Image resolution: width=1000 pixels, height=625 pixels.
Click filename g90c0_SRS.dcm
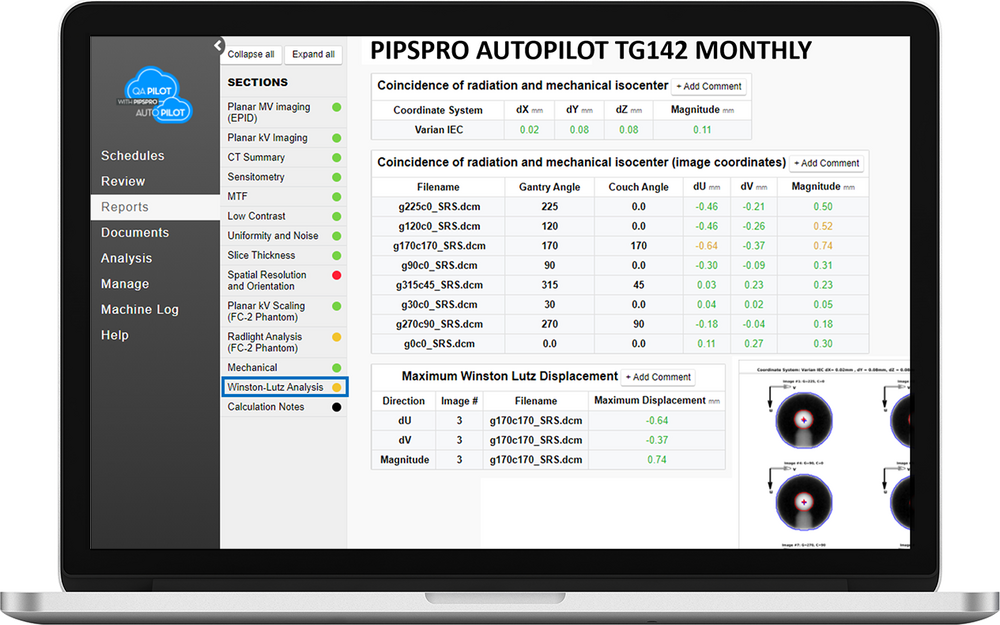pyautogui.click(x=439, y=266)
